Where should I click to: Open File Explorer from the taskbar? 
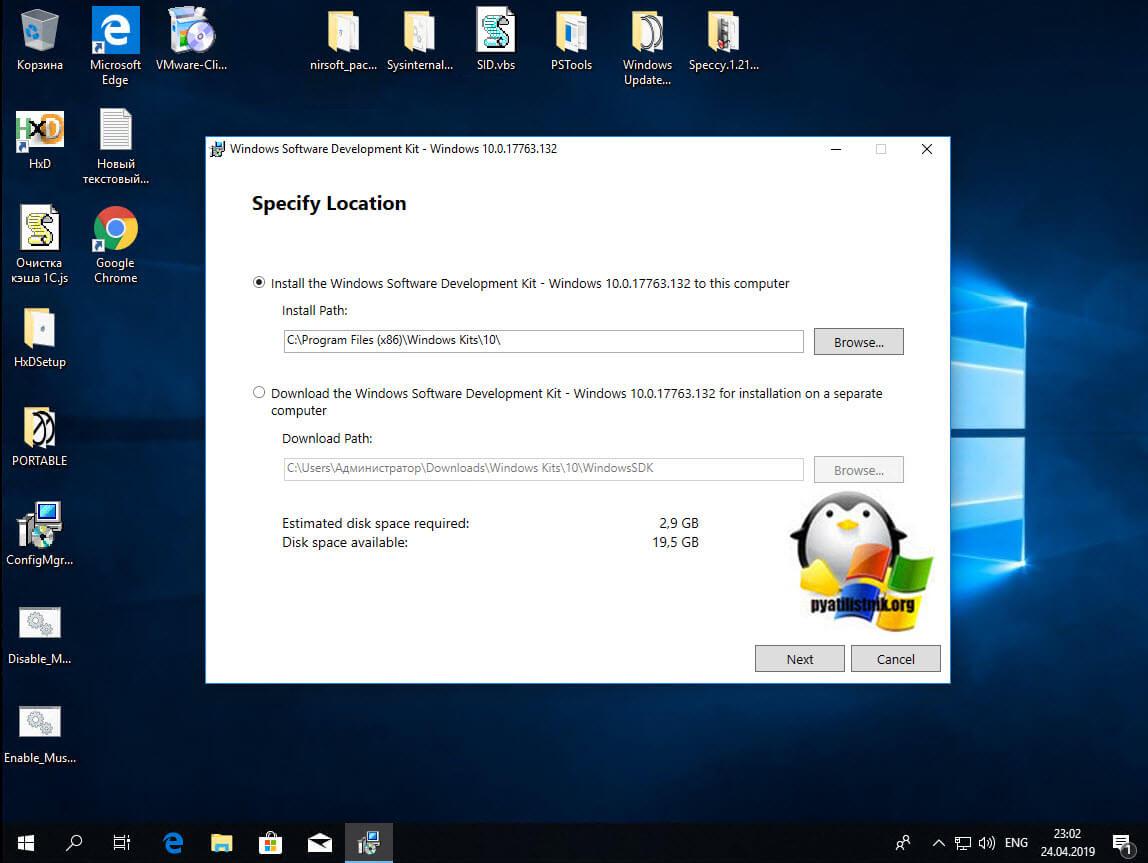click(x=222, y=843)
